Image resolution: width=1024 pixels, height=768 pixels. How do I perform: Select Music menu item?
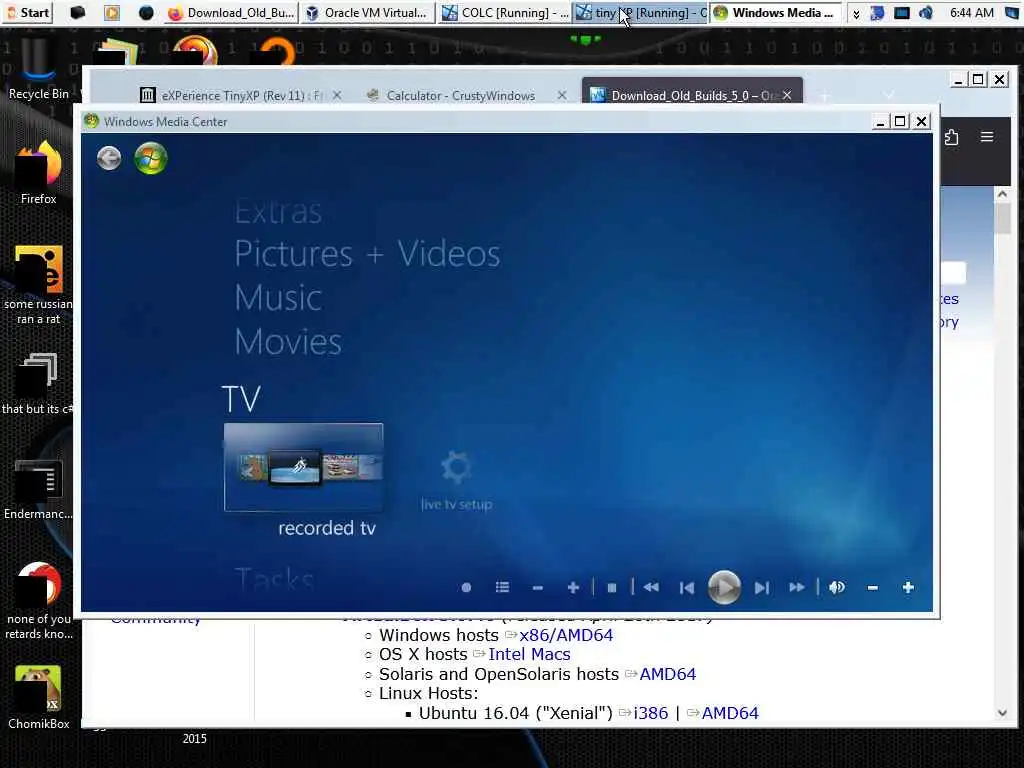click(278, 298)
